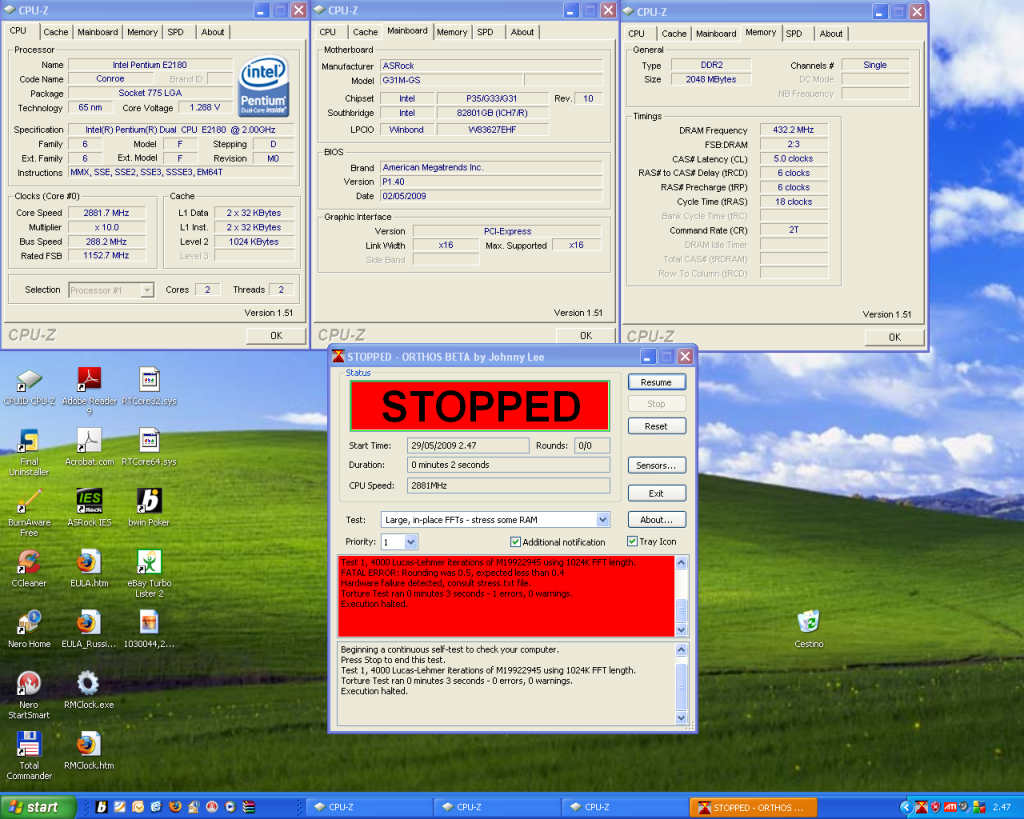Open the Total Commander shortcut

click(x=29, y=756)
